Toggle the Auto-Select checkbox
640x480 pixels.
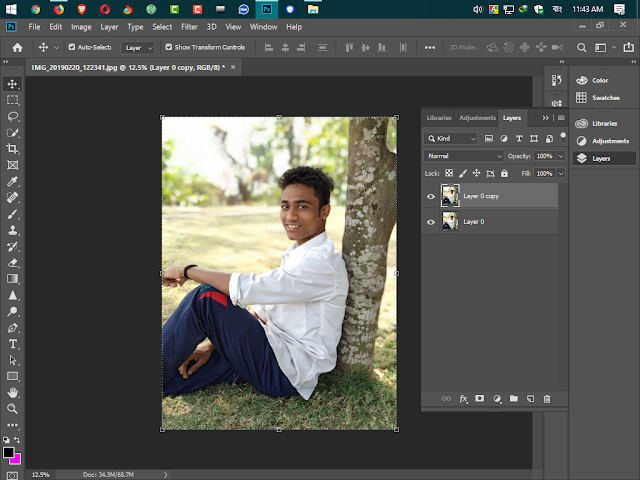pyautogui.click(x=72, y=47)
